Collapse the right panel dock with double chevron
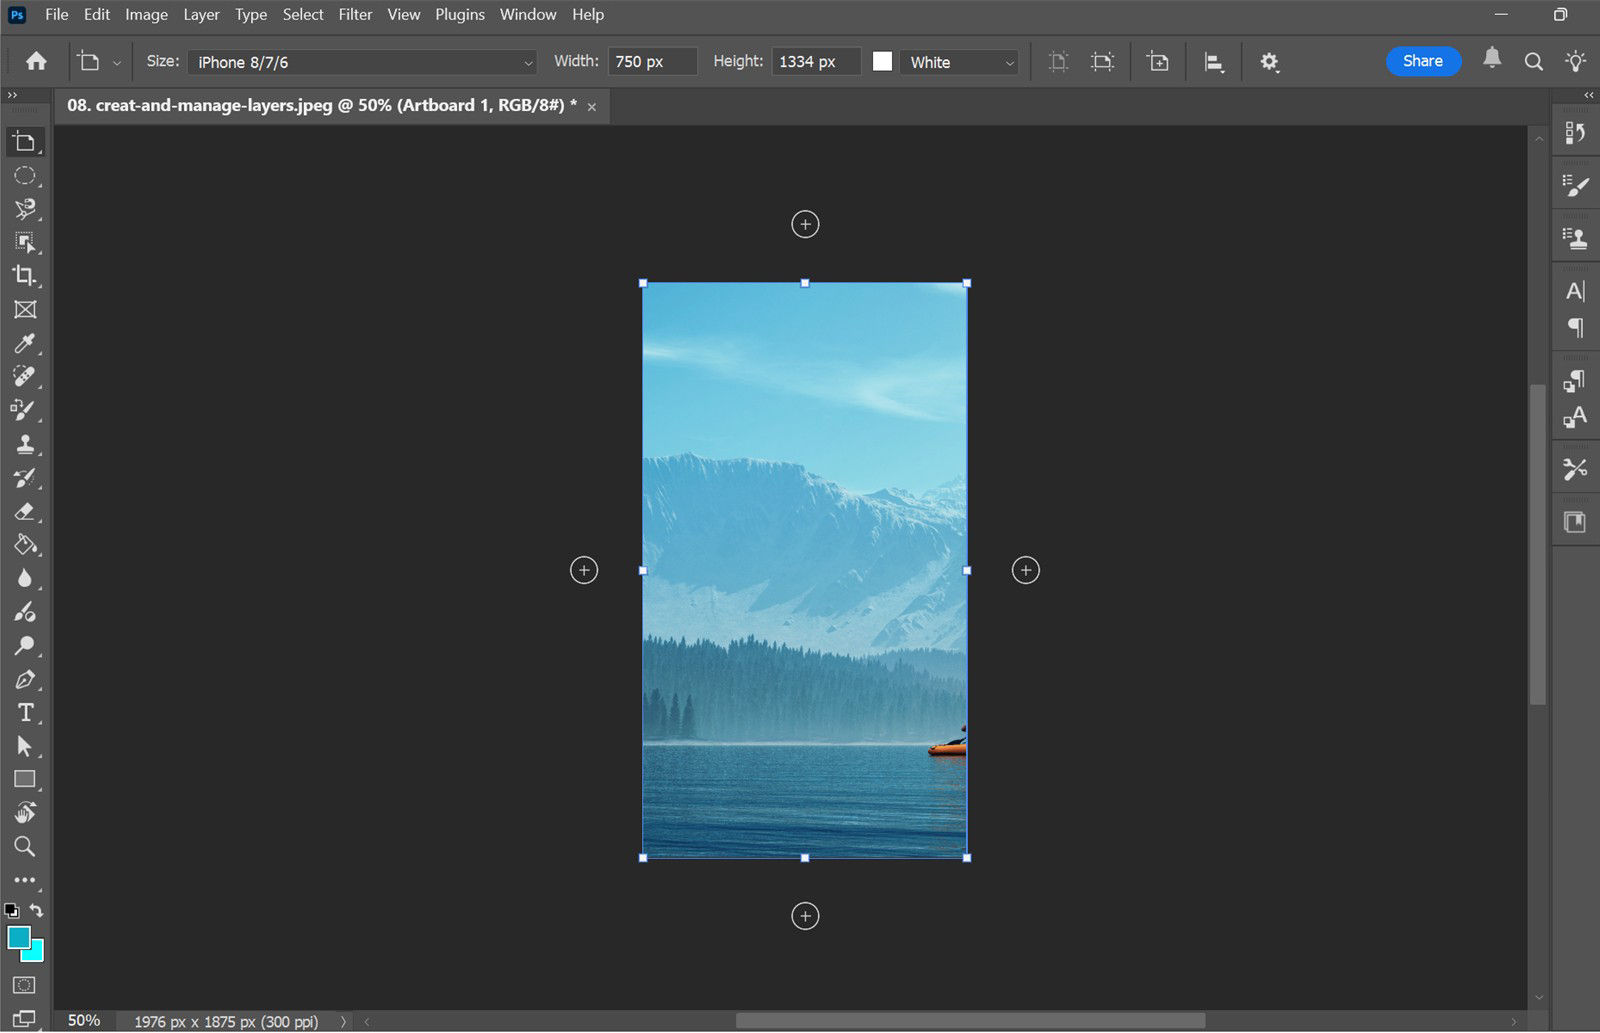Viewport: 1600px width, 1033px height. [x=1588, y=95]
